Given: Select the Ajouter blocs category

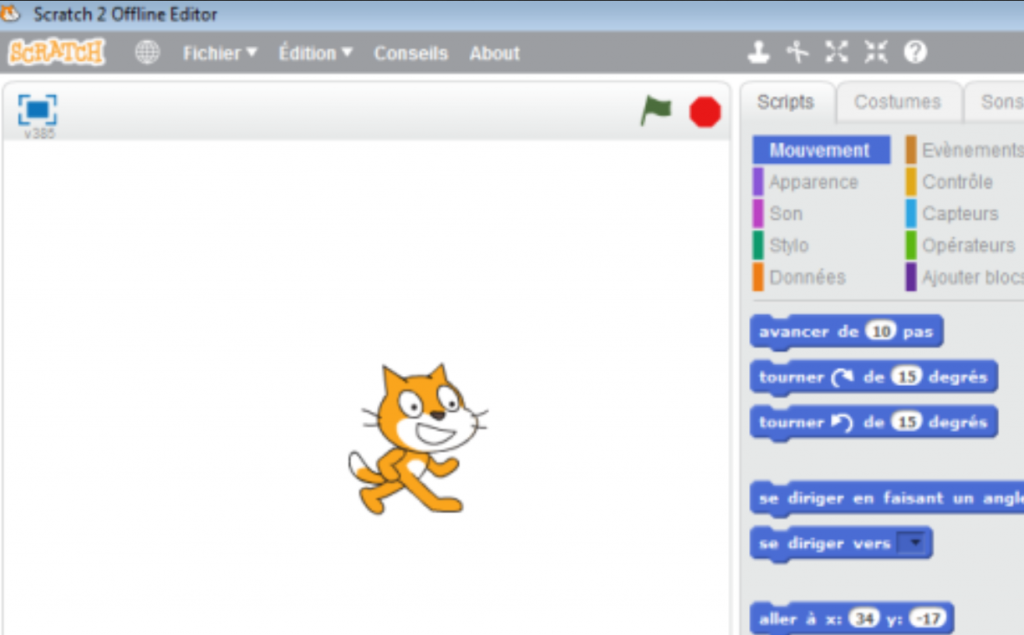Looking at the screenshot, I should 972,277.
